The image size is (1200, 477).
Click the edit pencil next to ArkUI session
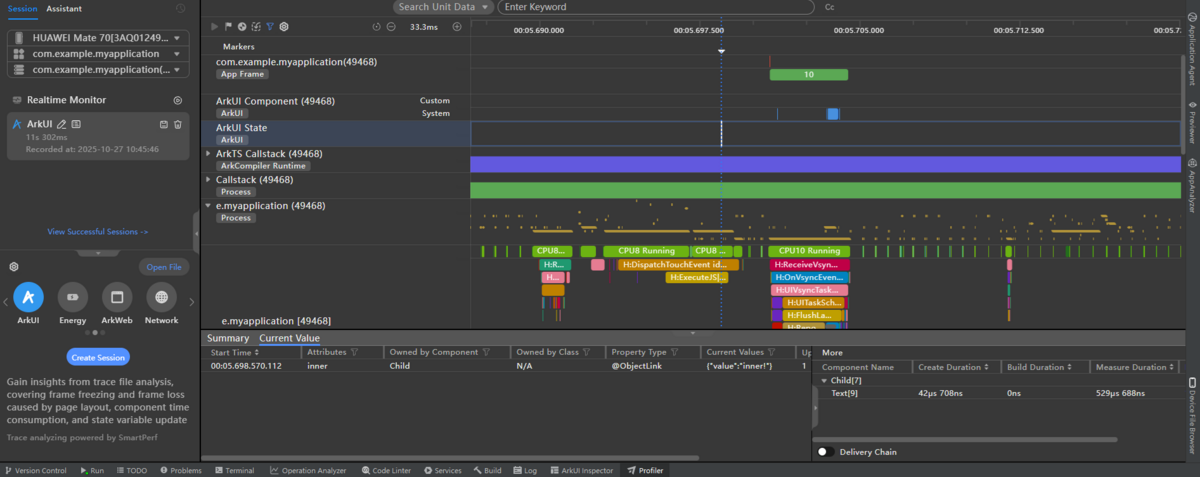point(62,124)
